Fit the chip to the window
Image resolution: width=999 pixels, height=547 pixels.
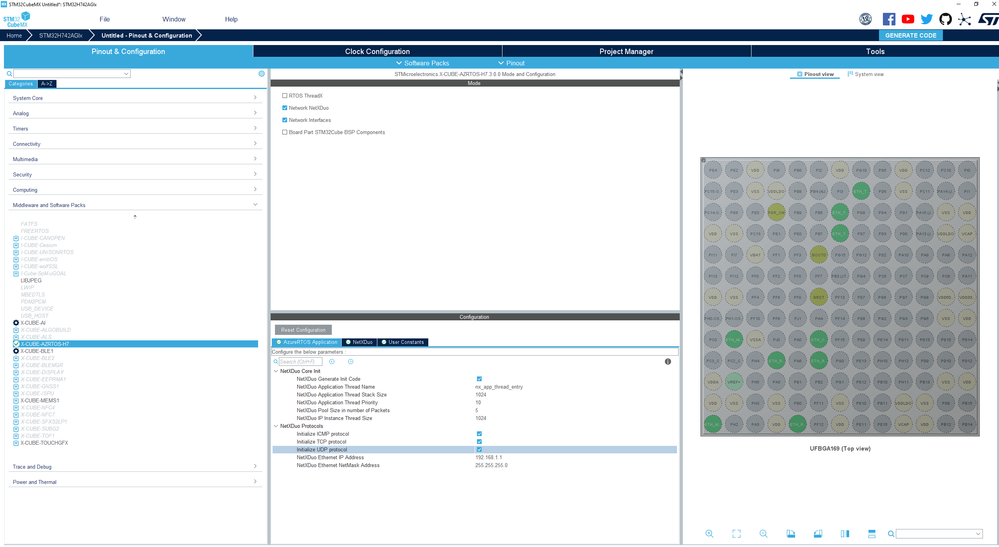pos(737,534)
